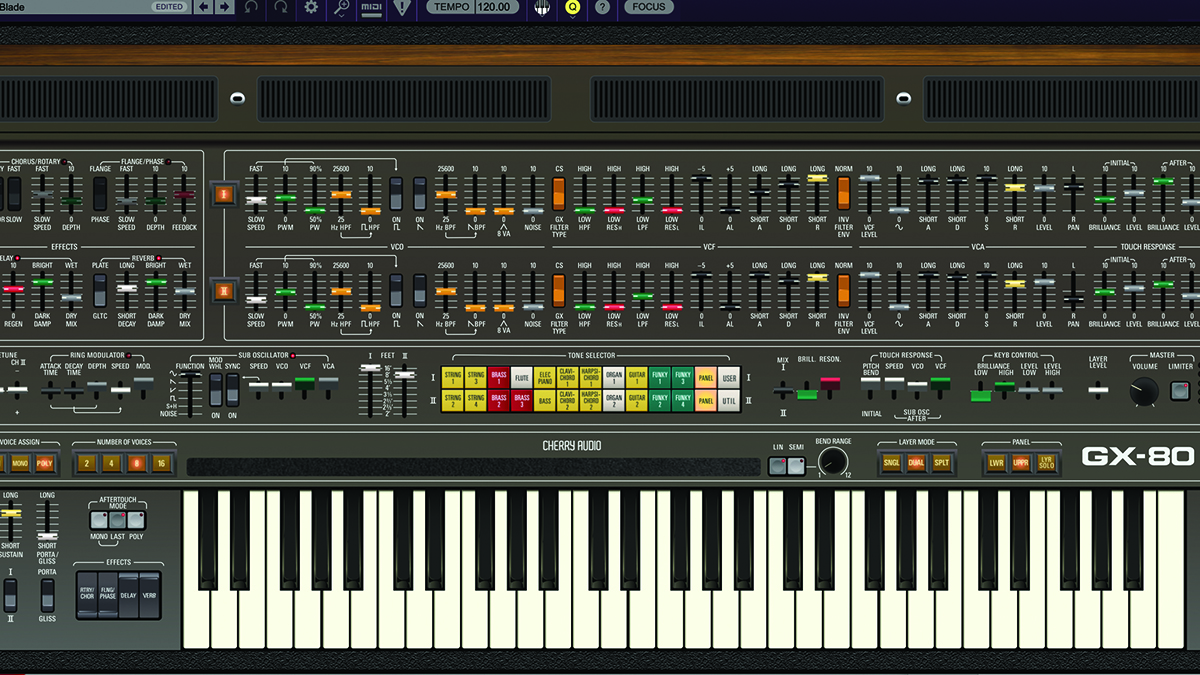Open the zoom magnifier dropdown
This screenshot has width=1200, height=675.
tap(342, 7)
